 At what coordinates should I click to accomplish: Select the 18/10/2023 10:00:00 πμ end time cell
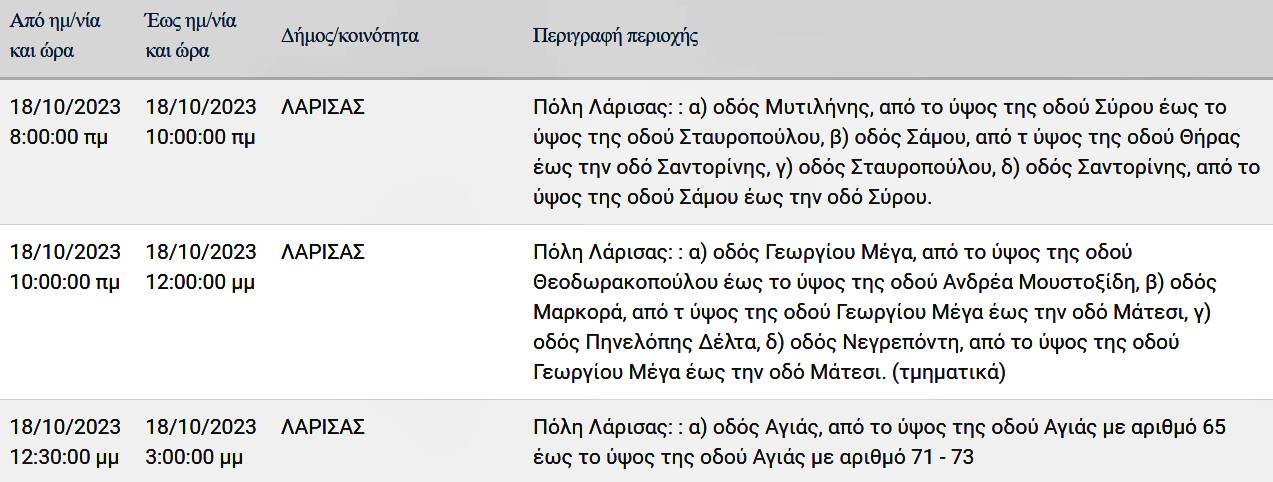(201, 122)
